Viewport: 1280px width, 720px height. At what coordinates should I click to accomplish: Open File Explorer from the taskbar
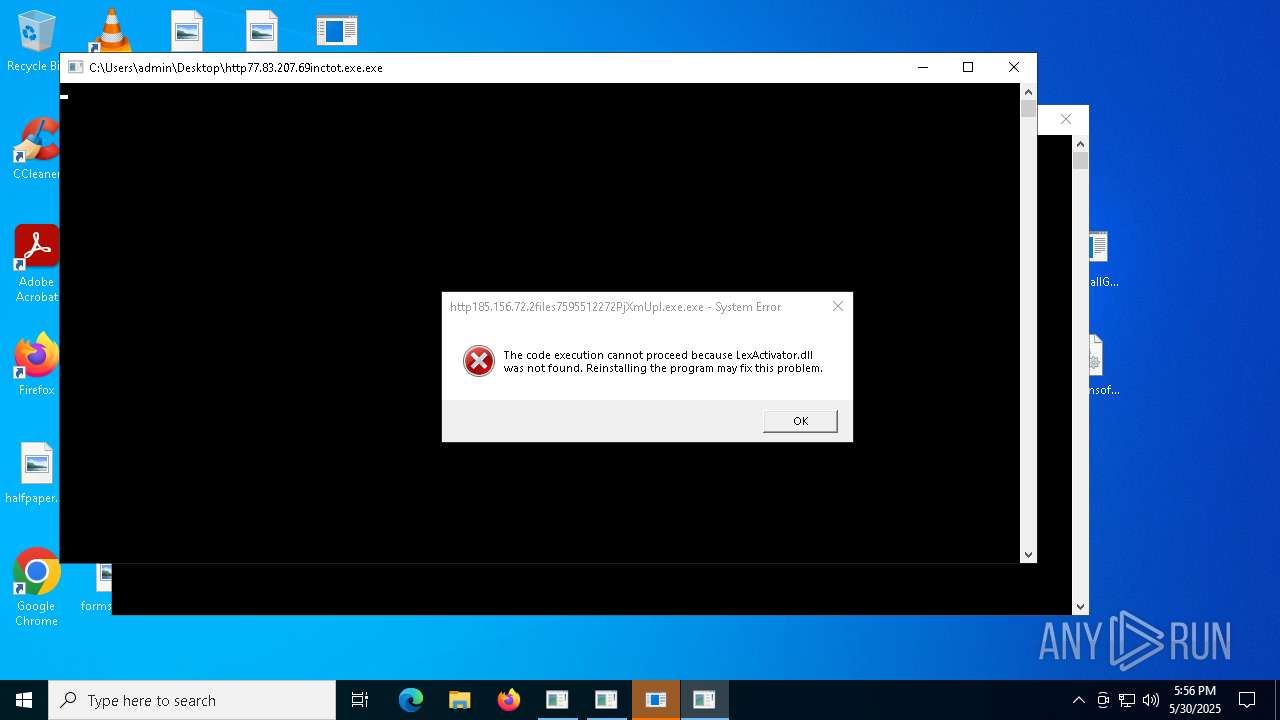459,700
